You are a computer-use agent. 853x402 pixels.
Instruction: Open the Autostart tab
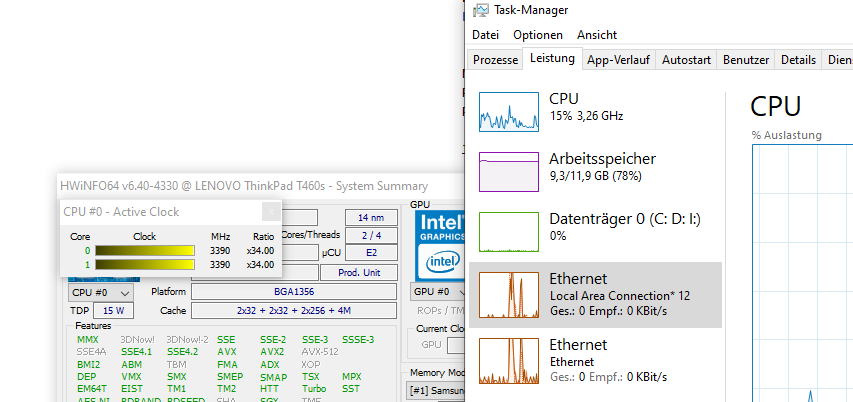coord(686,60)
